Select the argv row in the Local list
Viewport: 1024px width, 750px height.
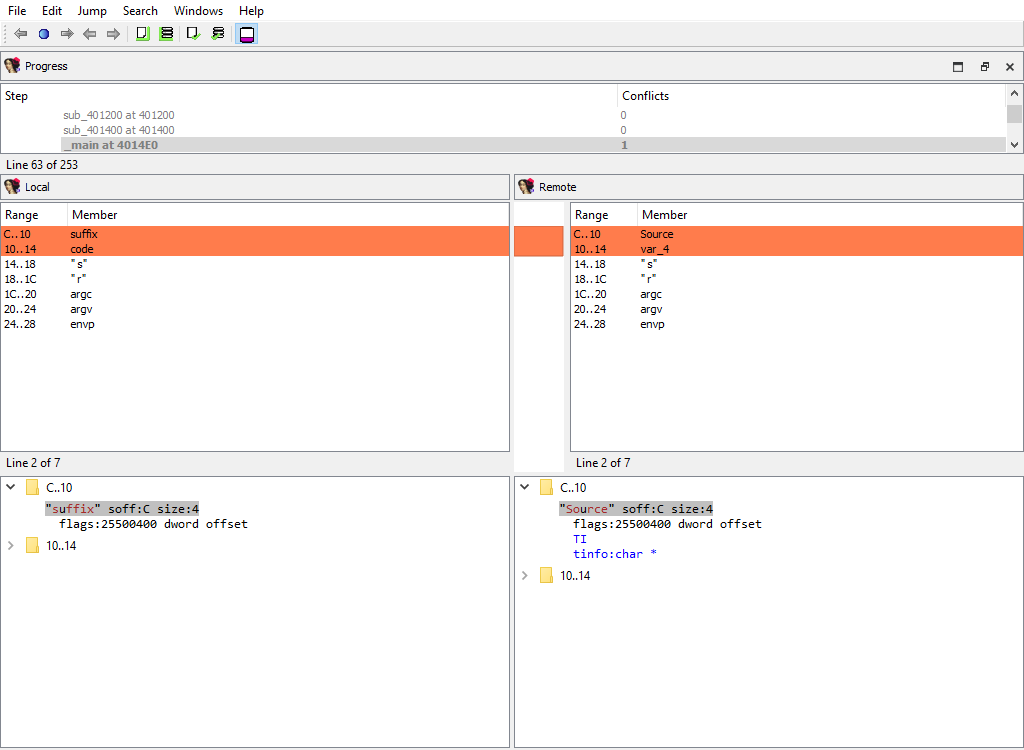(82, 309)
